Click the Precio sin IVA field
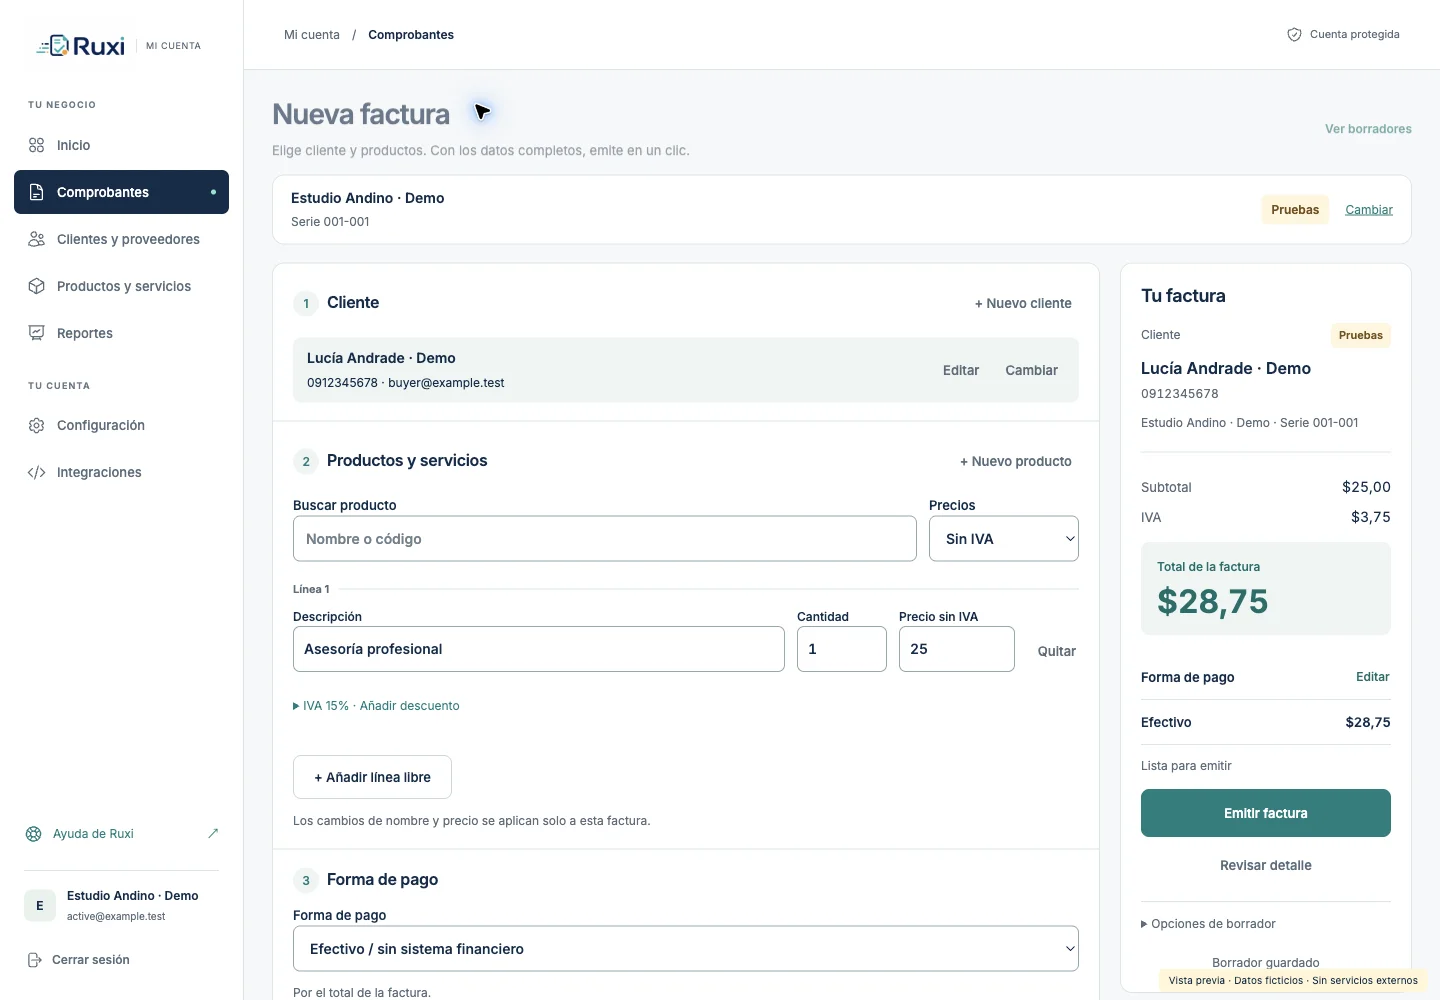Screen dimensions: 1440x1000 click(956, 649)
